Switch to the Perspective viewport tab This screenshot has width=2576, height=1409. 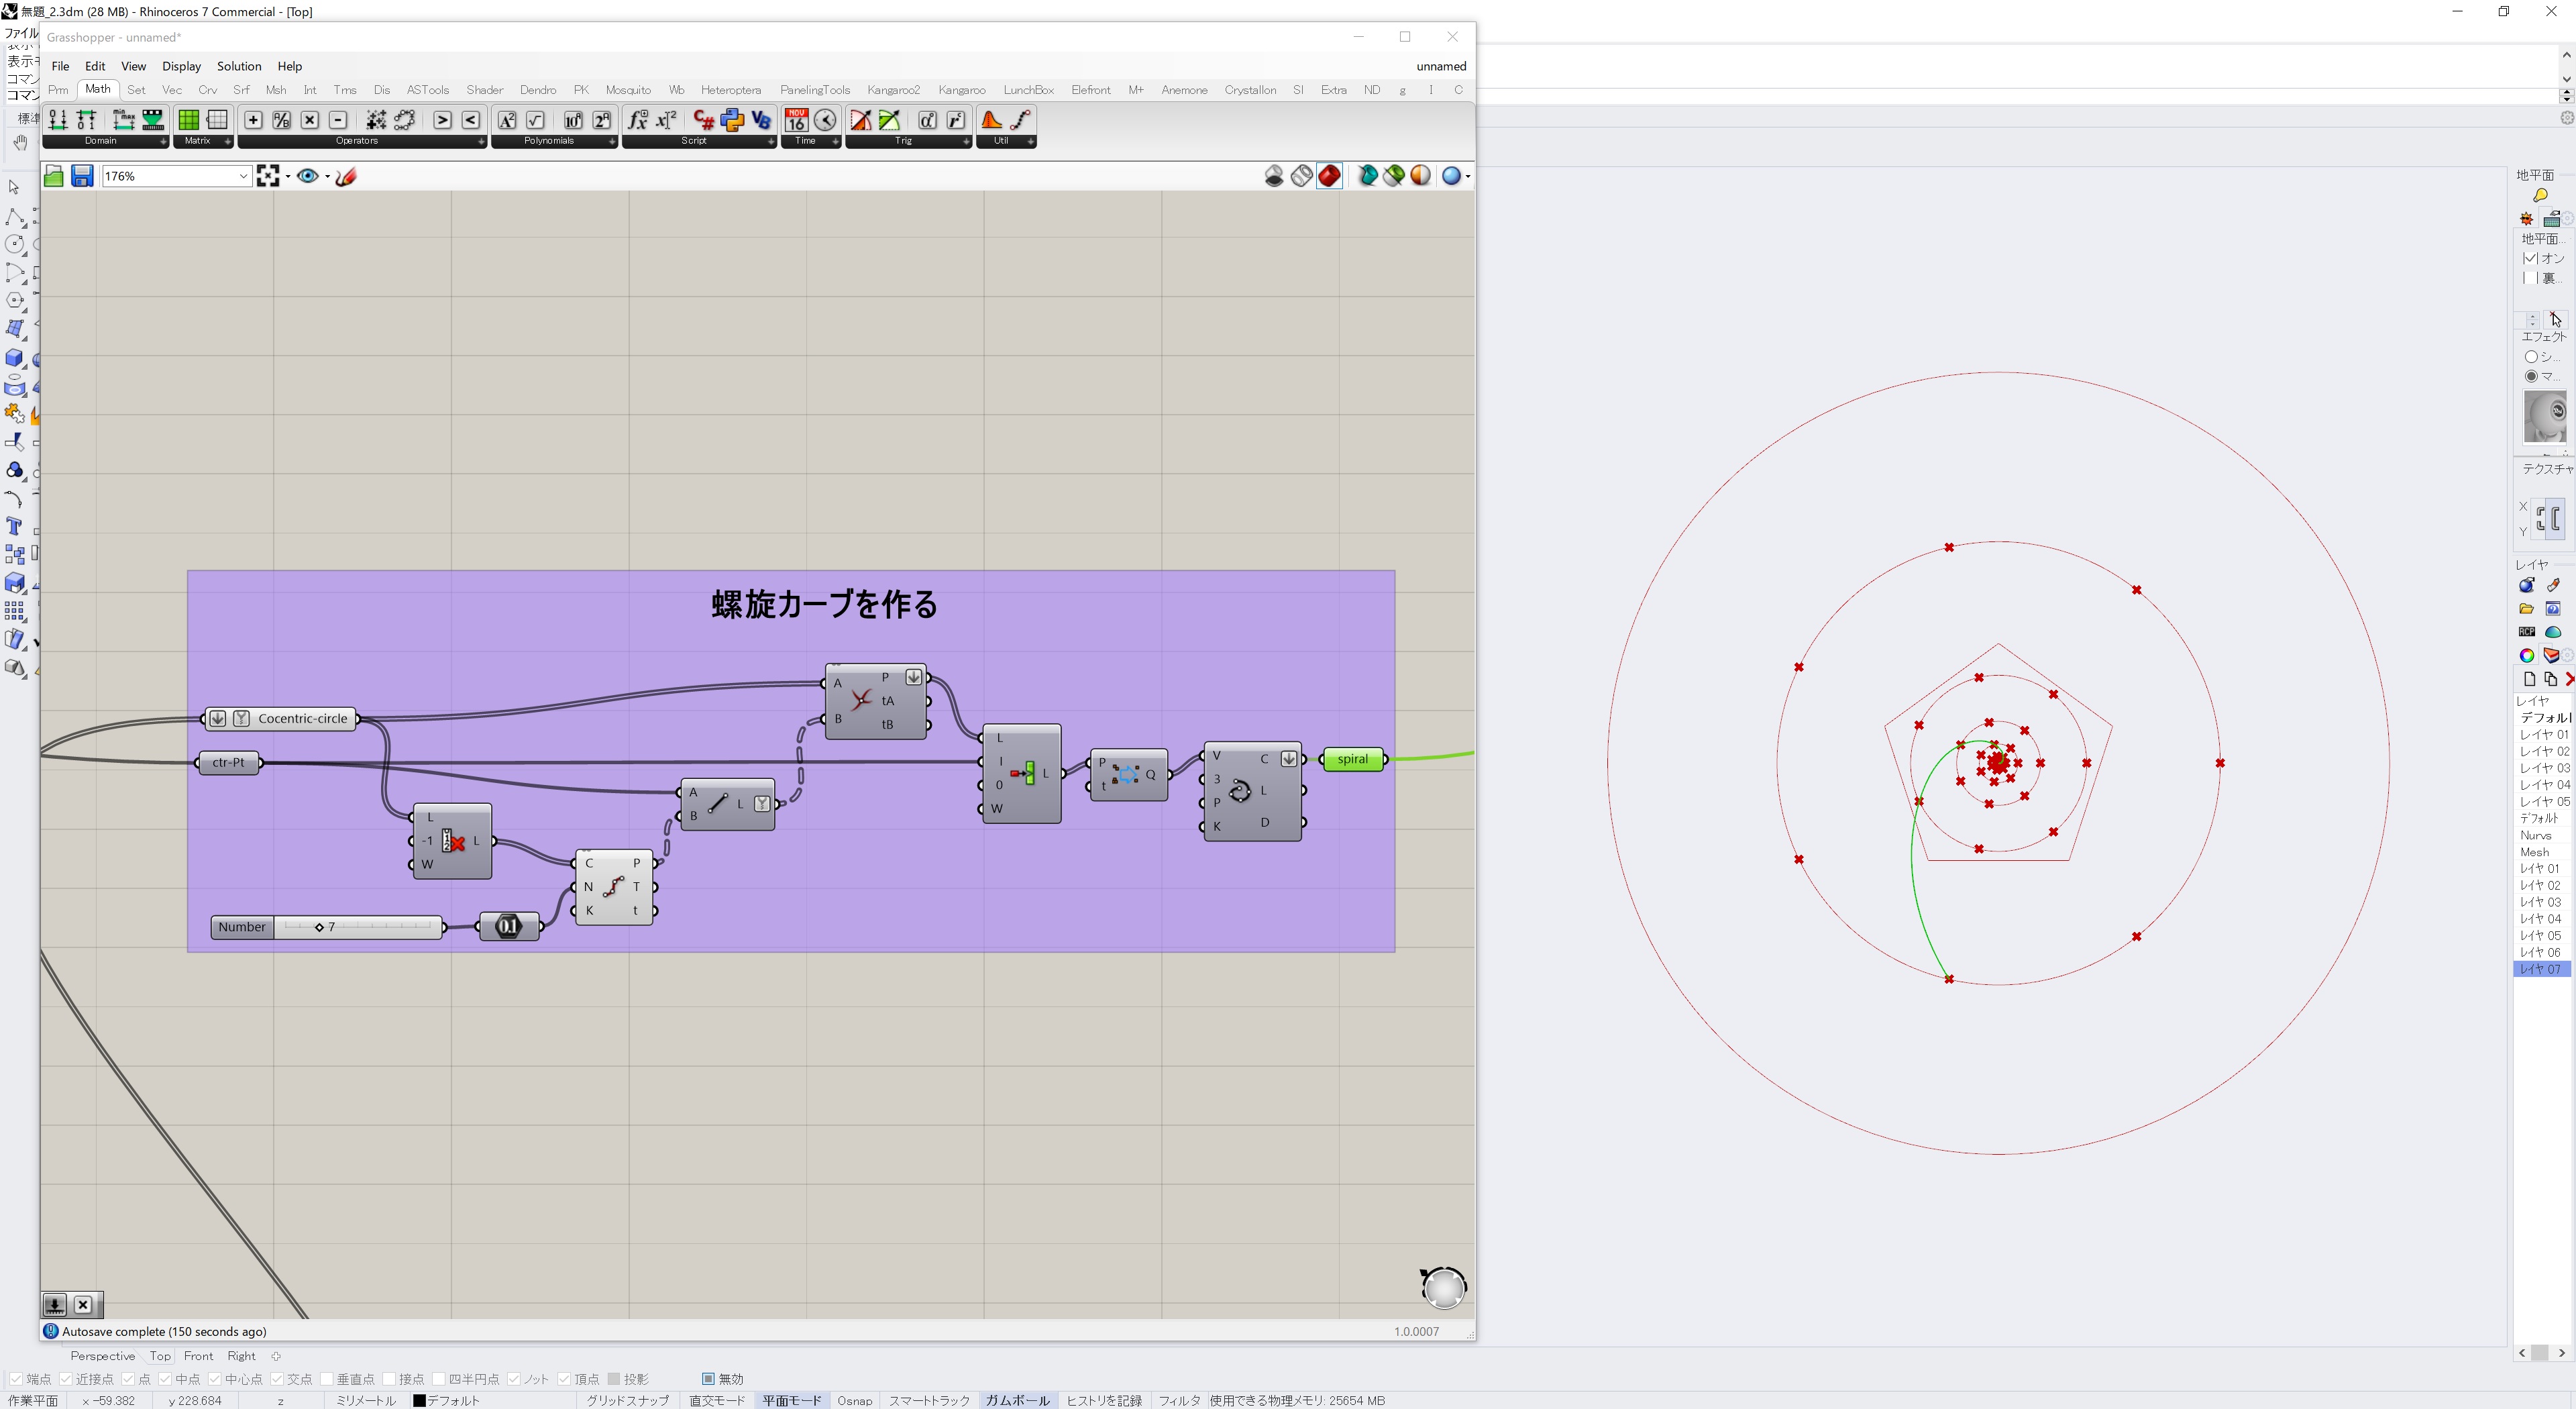[102, 1356]
